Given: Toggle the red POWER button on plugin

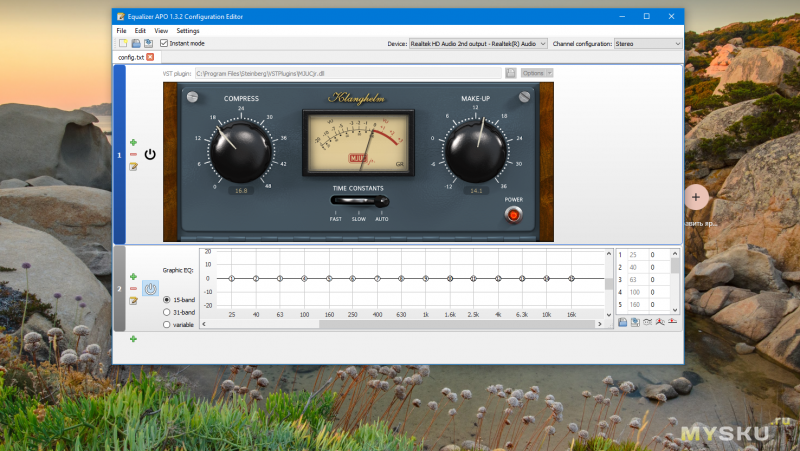Looking at the screenshot, I should click(x=514, y=215).
